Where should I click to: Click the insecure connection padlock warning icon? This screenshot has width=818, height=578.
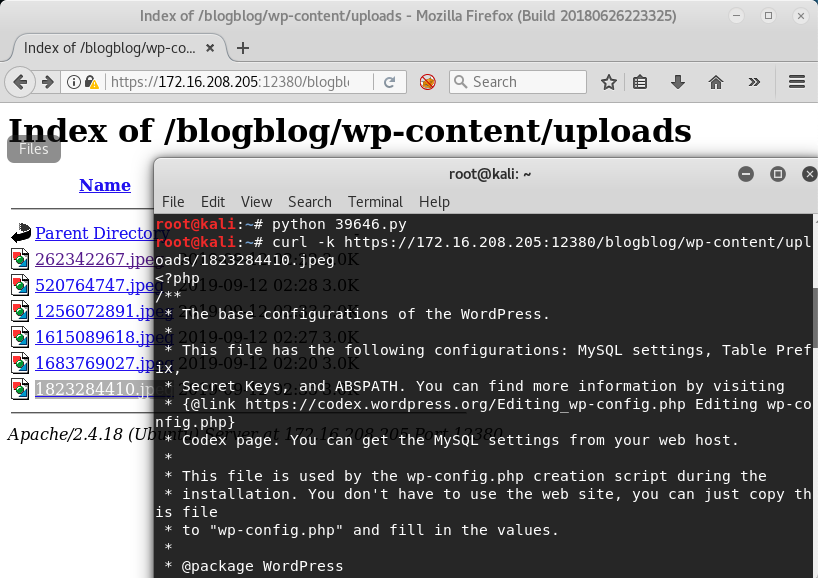point(91,82)
